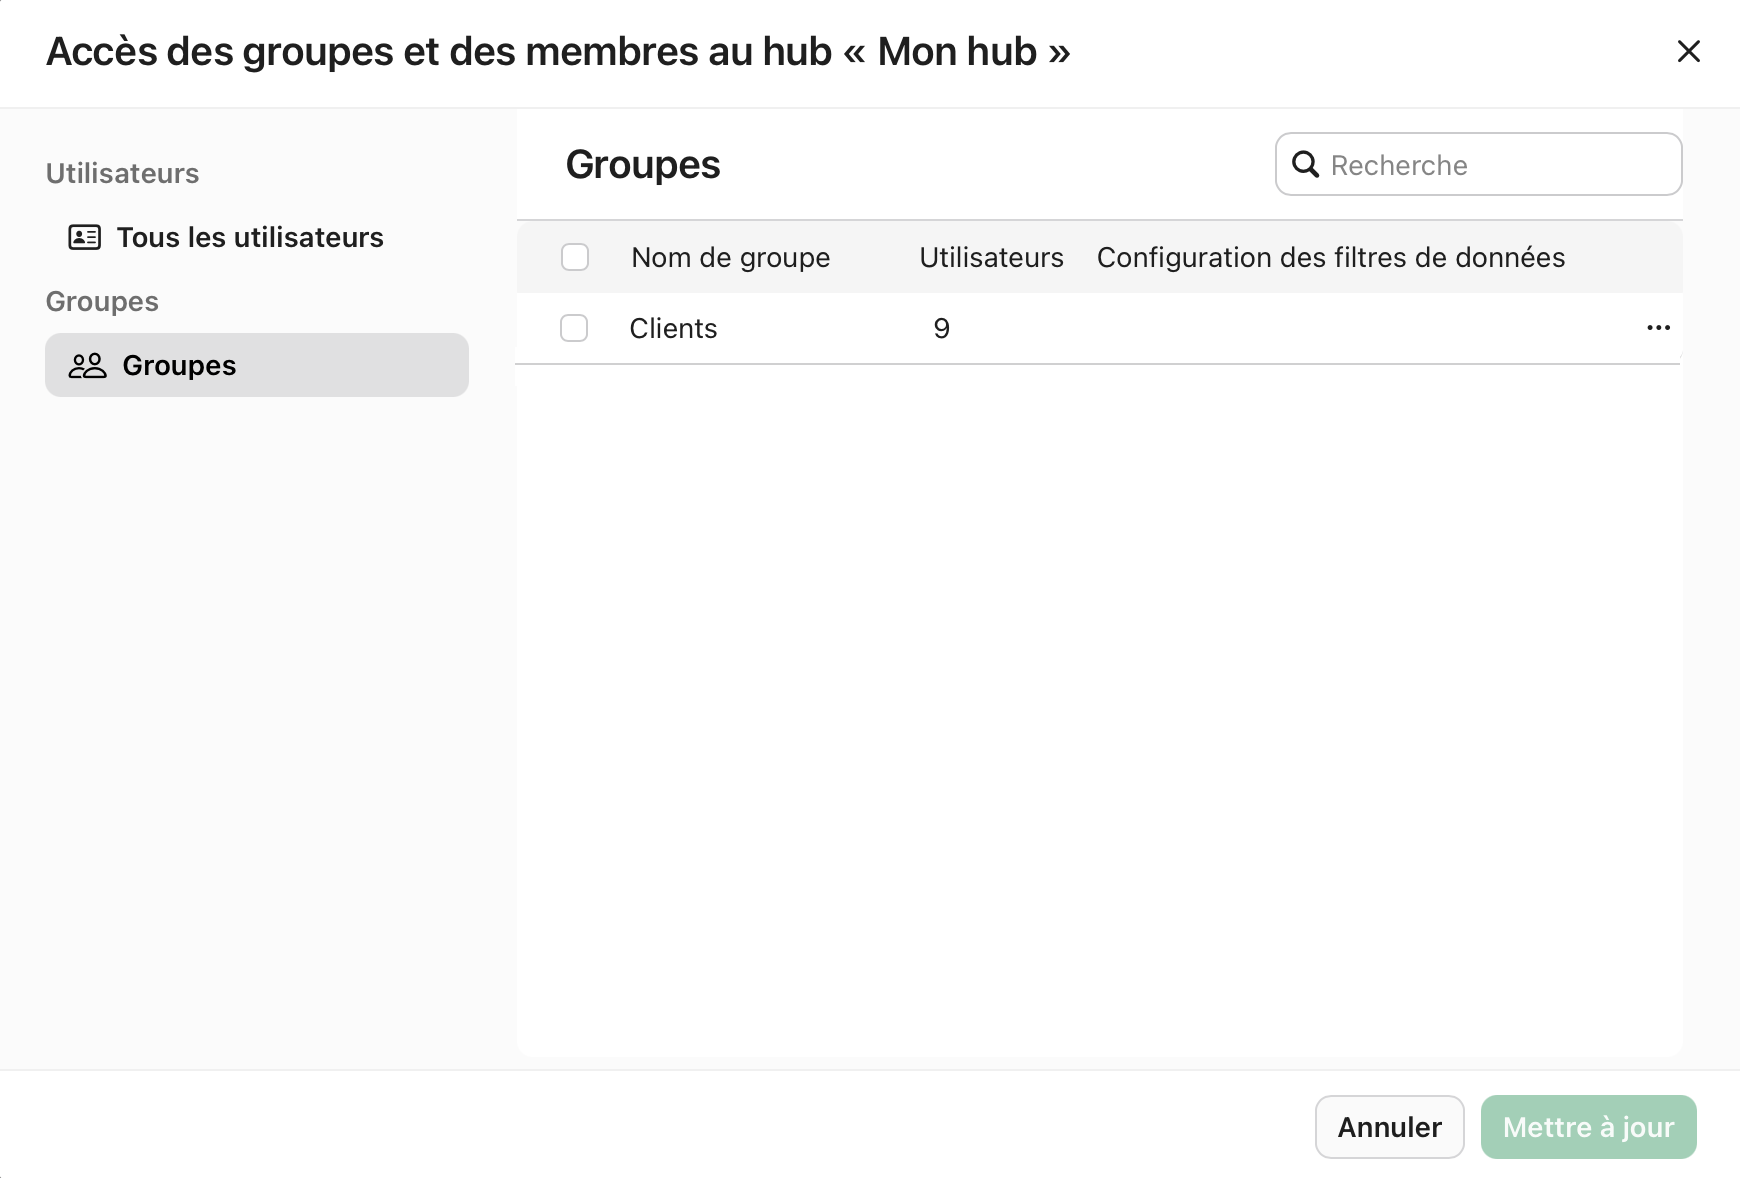Click inside the Recherche search field

(1480, 164)
